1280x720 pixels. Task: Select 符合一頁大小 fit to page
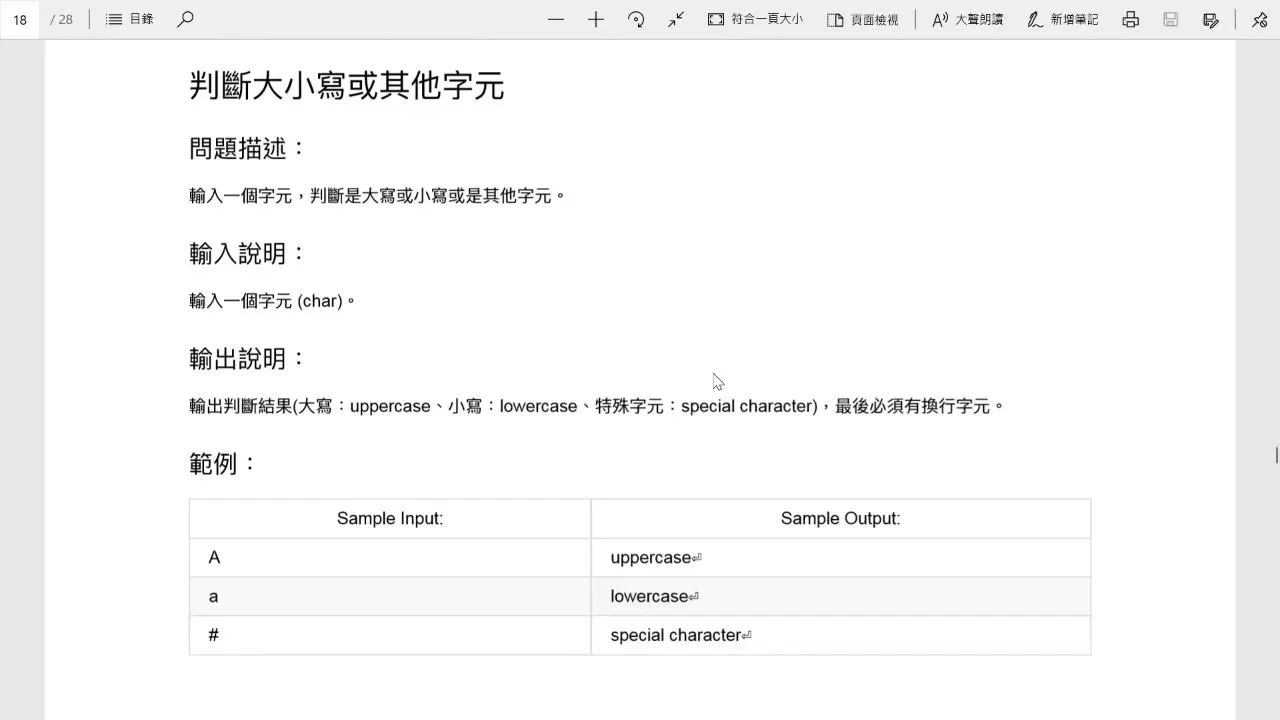(755, 19)
